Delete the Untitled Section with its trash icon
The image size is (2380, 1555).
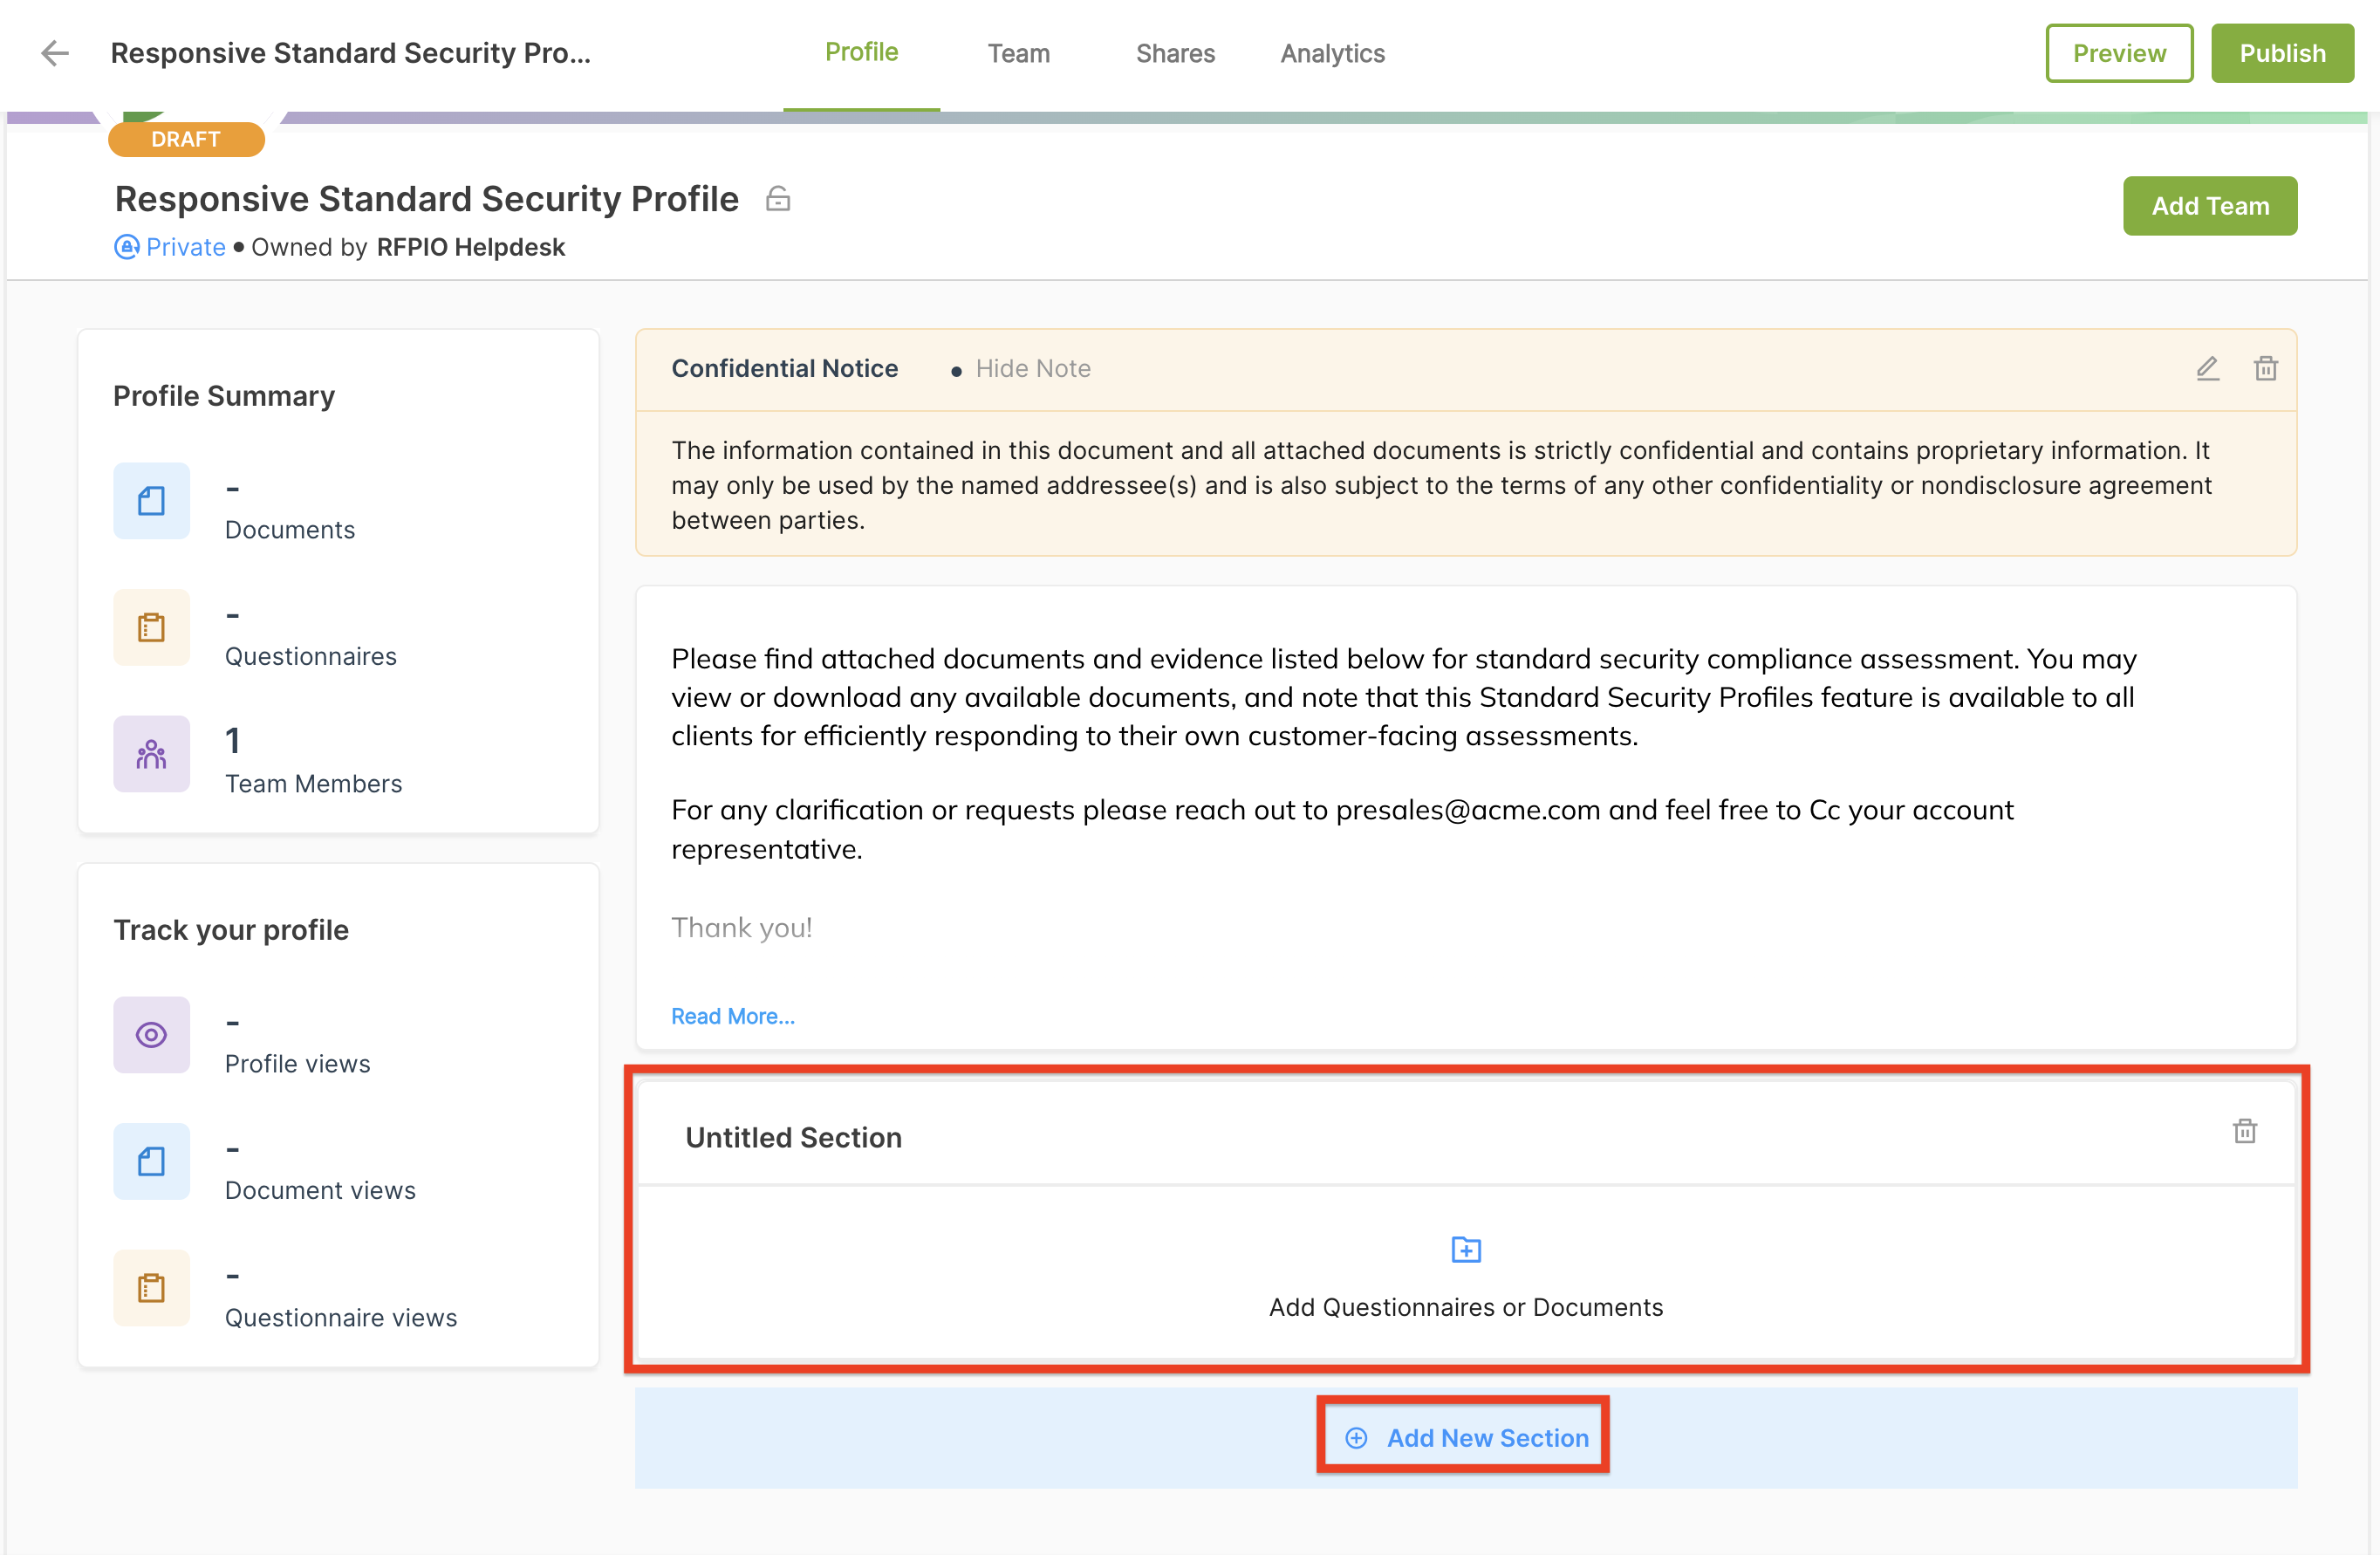[x=2244, y=1131]
